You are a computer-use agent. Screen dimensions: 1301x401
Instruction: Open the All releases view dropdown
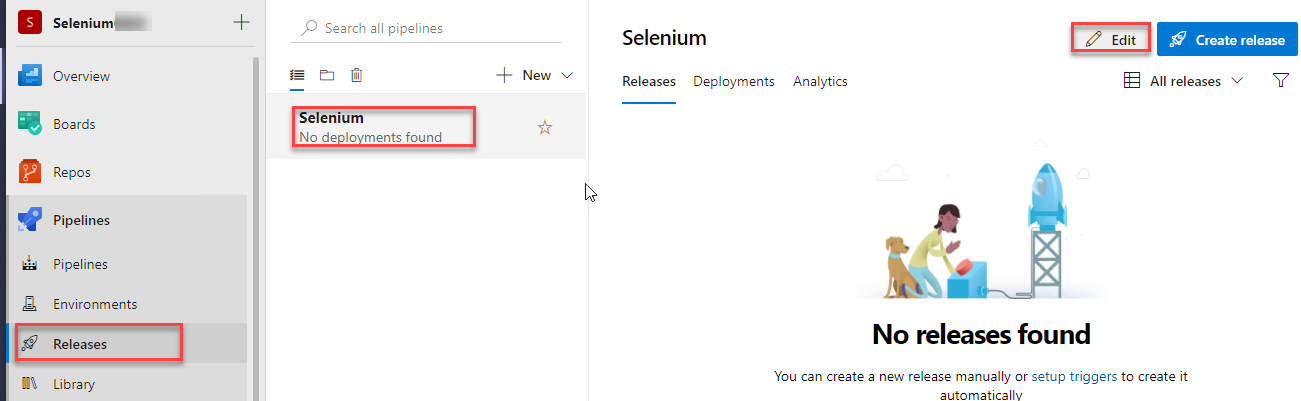point(1184,81)
